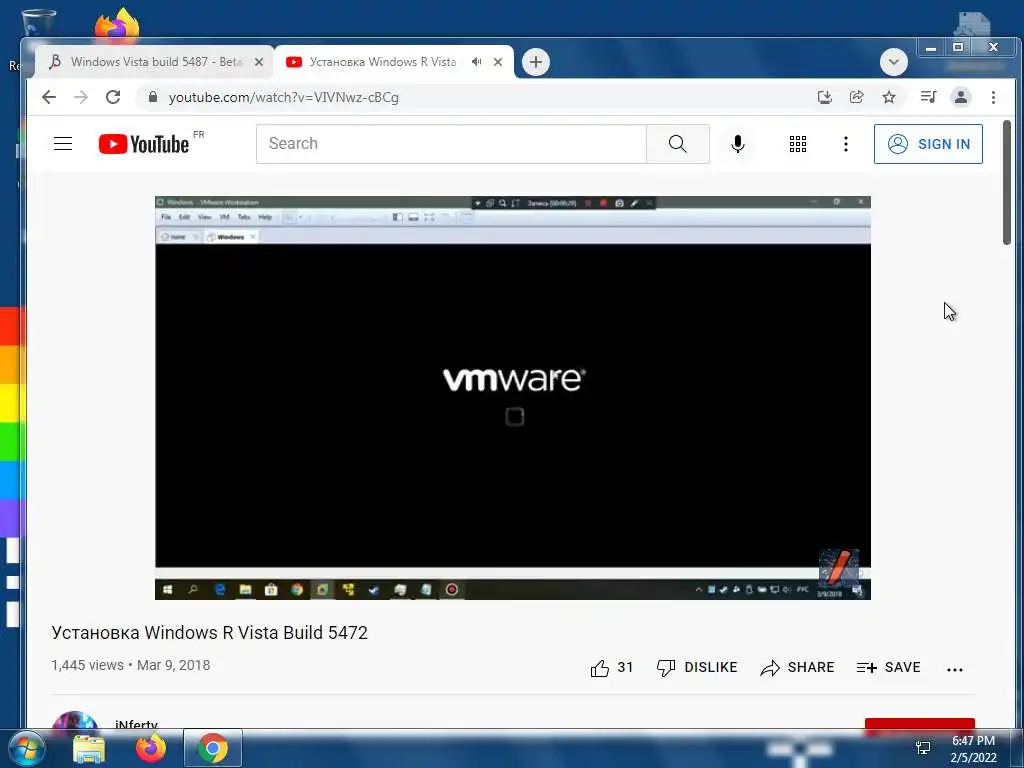This screenshot has width=1024, height=768.
Task: Mute the tab audio speaker icon
Action: click(477, 62)
